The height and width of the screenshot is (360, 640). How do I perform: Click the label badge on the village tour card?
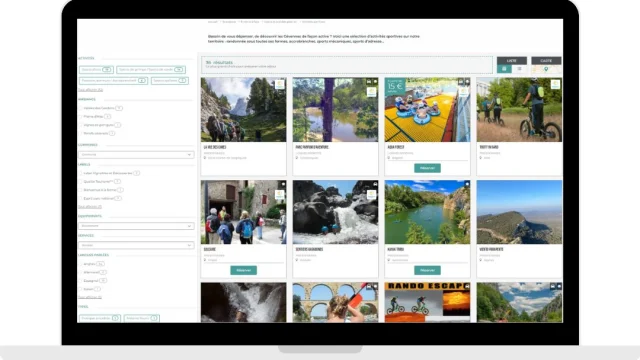click(x=280, y=195)
